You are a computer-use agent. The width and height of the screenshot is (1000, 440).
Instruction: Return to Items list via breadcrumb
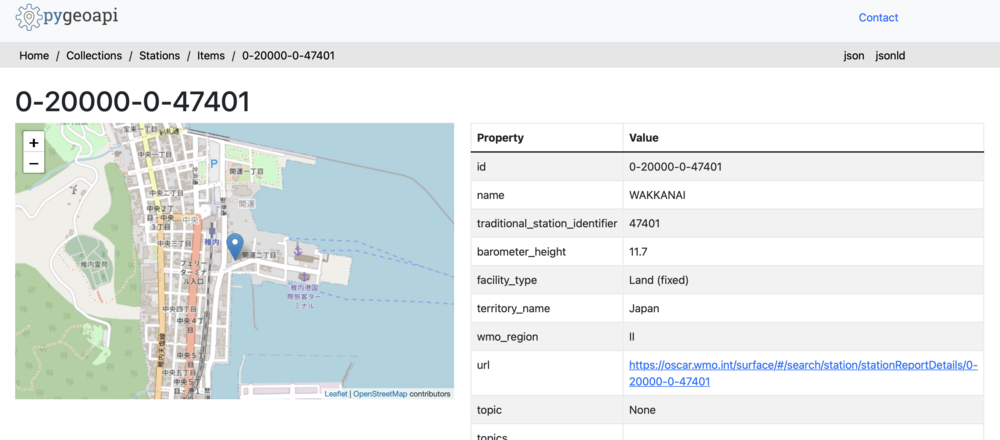210,56
